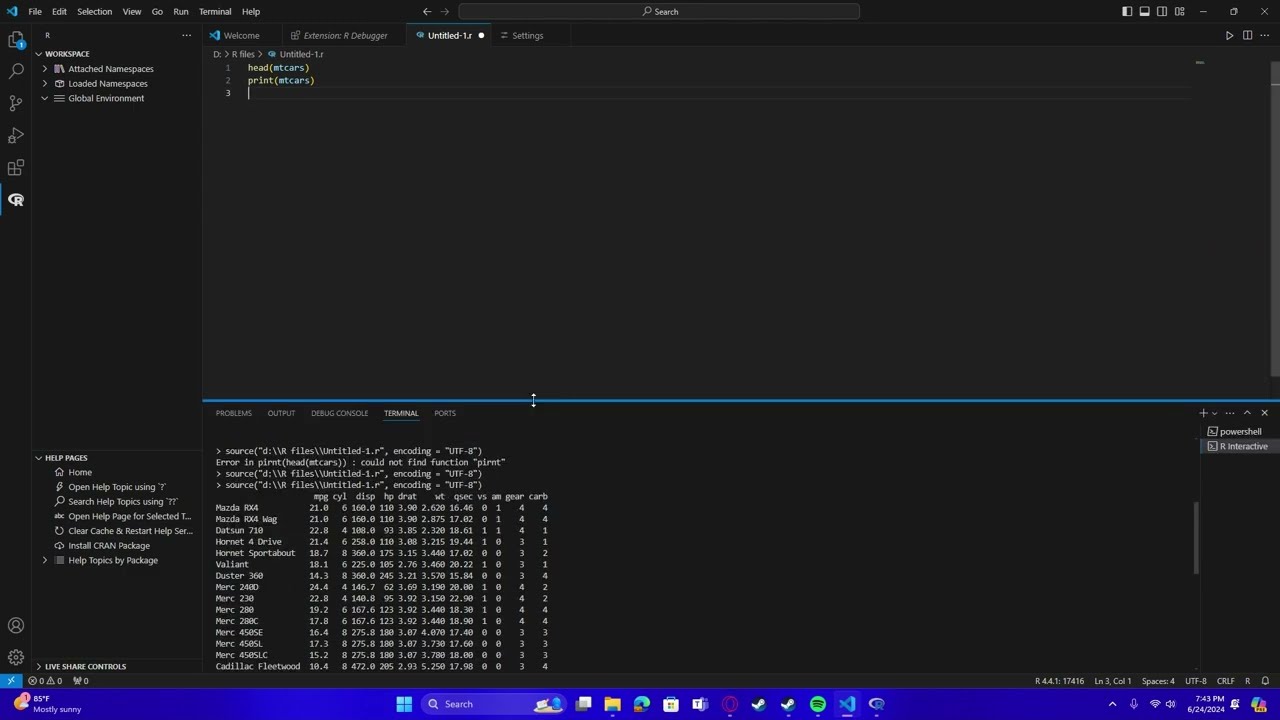Open Spotify from the taskbar

[x=817, y=704]
